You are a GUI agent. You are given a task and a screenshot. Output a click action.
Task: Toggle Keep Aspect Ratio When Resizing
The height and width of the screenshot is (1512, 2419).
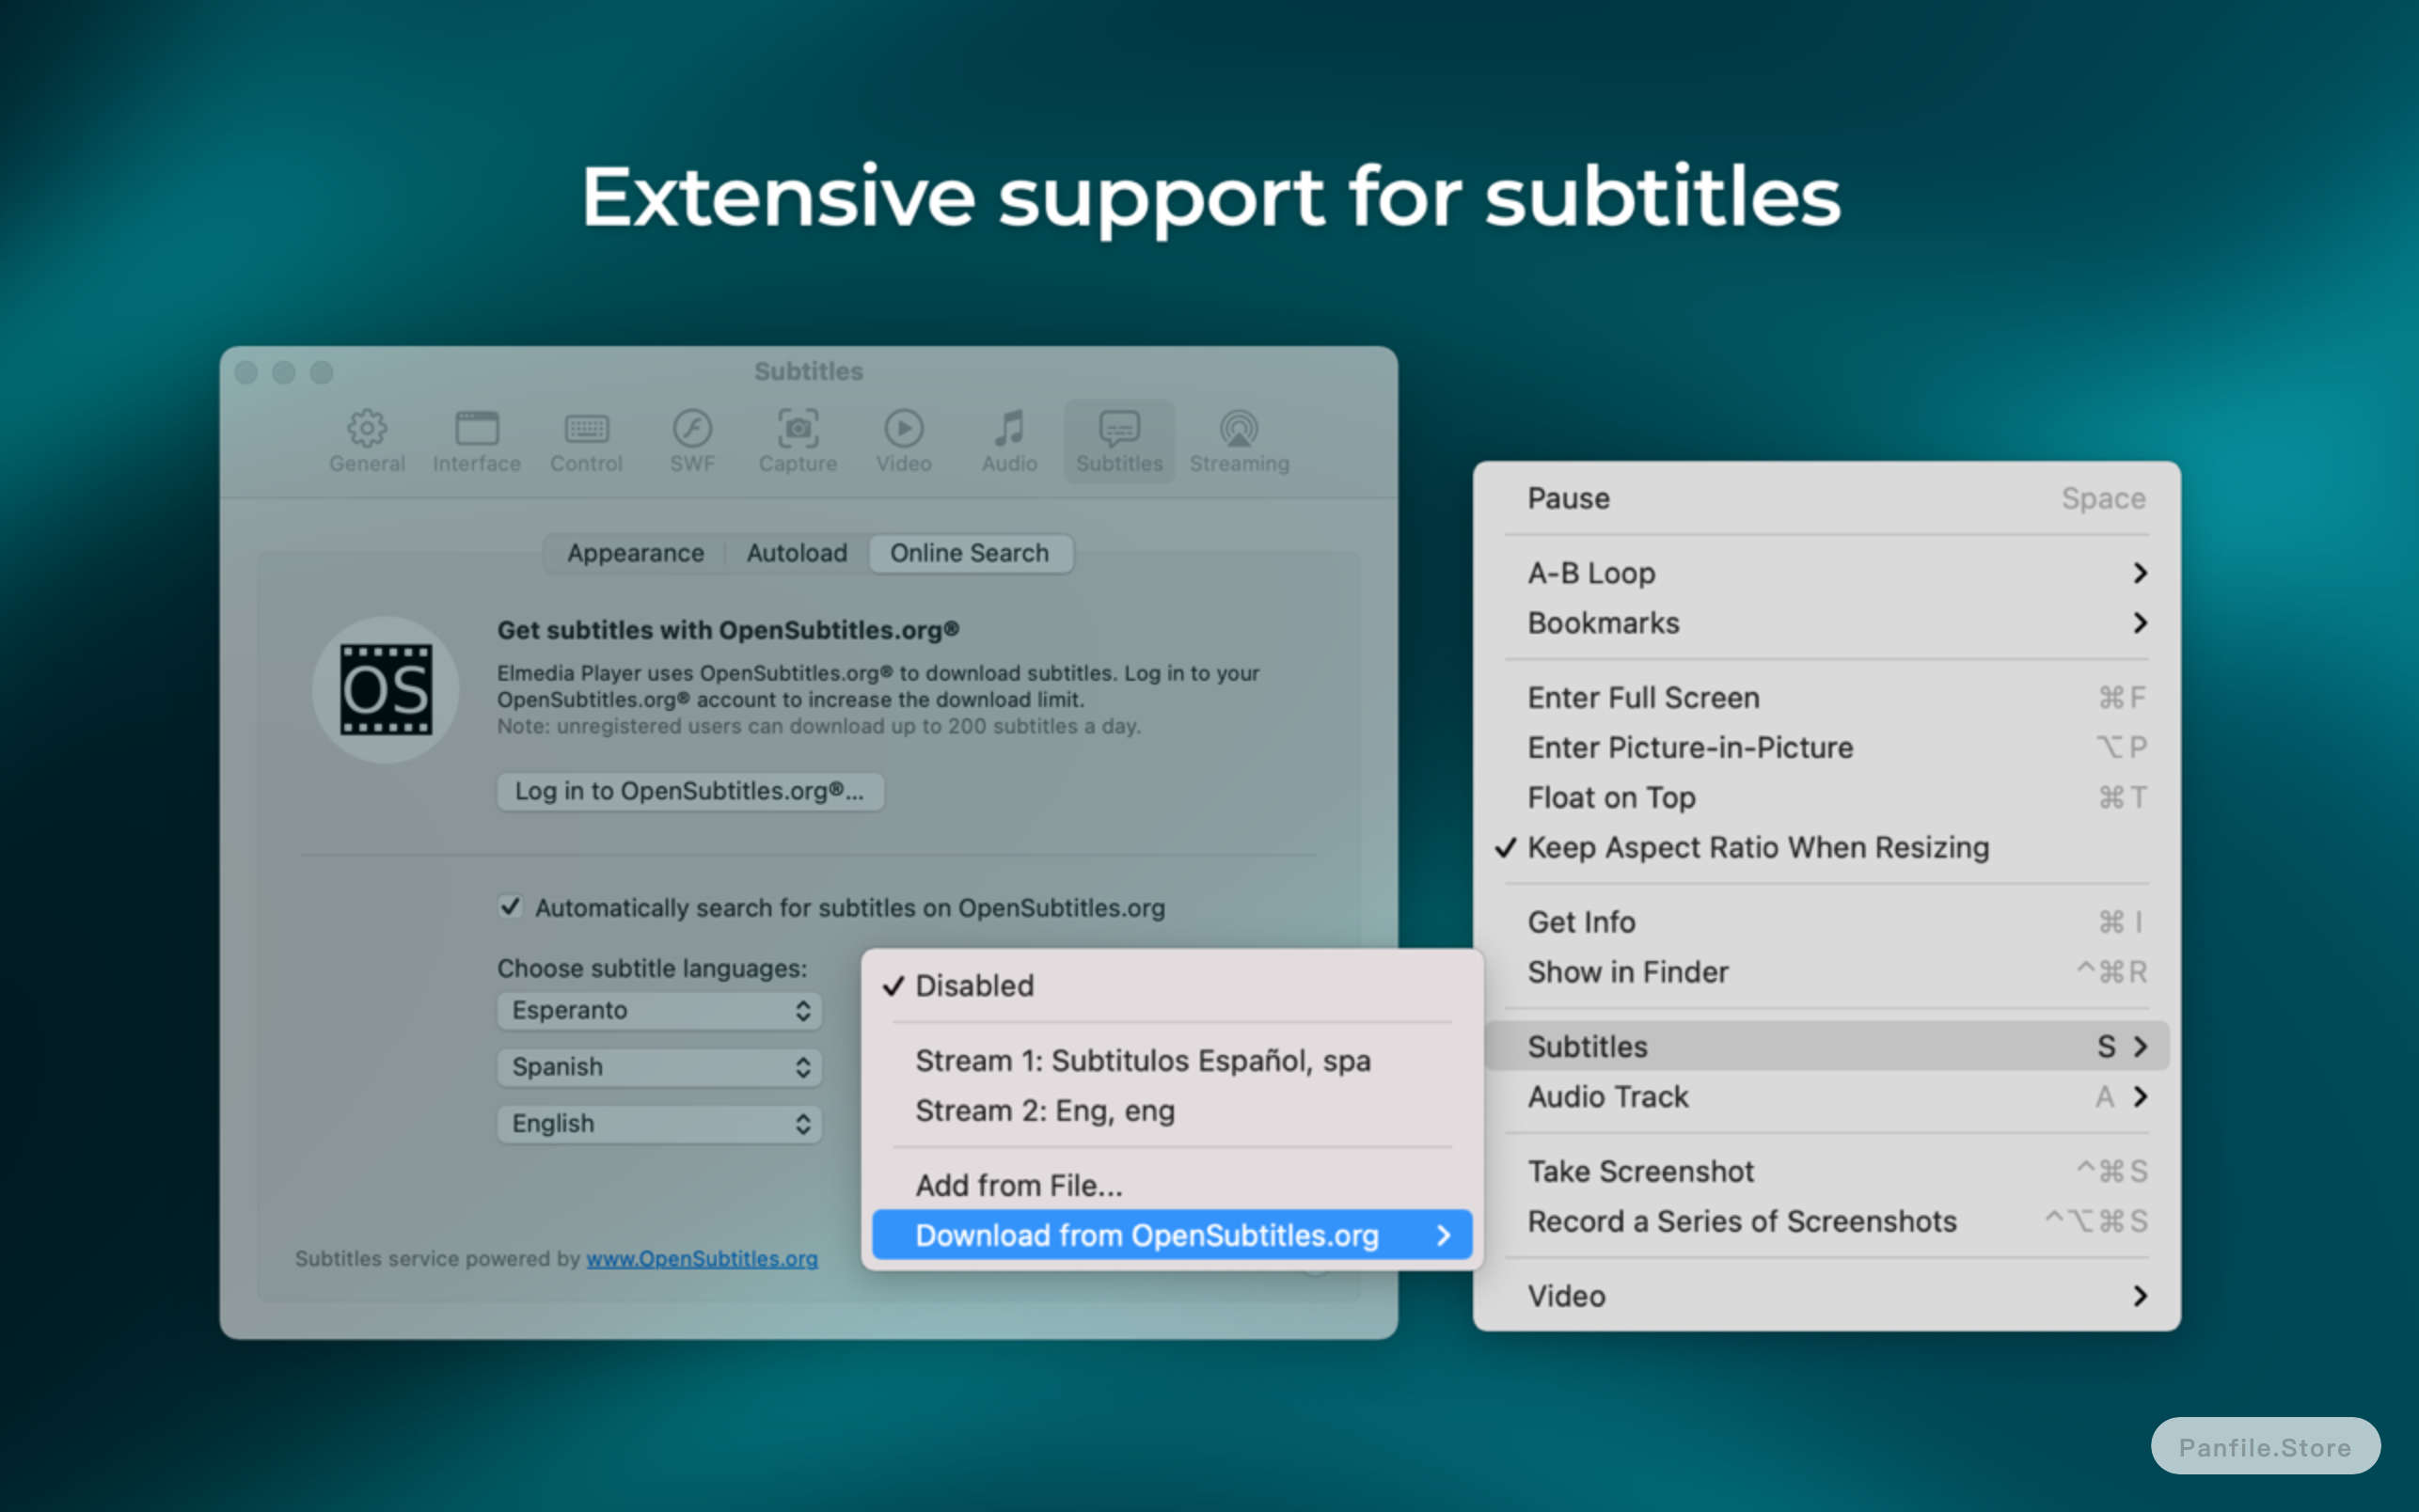coord(1826,847)
